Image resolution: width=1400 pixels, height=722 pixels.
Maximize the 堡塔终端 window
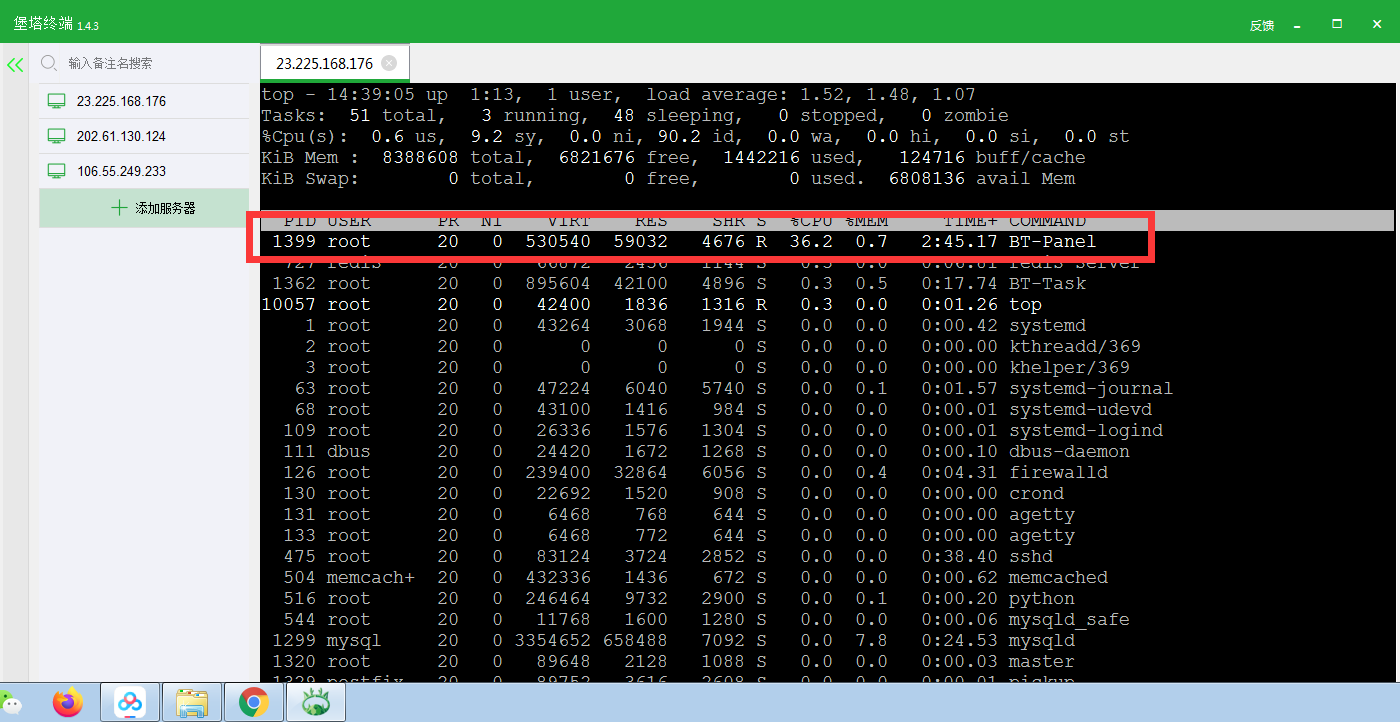pyautogui.click(x=1337, y=23)
